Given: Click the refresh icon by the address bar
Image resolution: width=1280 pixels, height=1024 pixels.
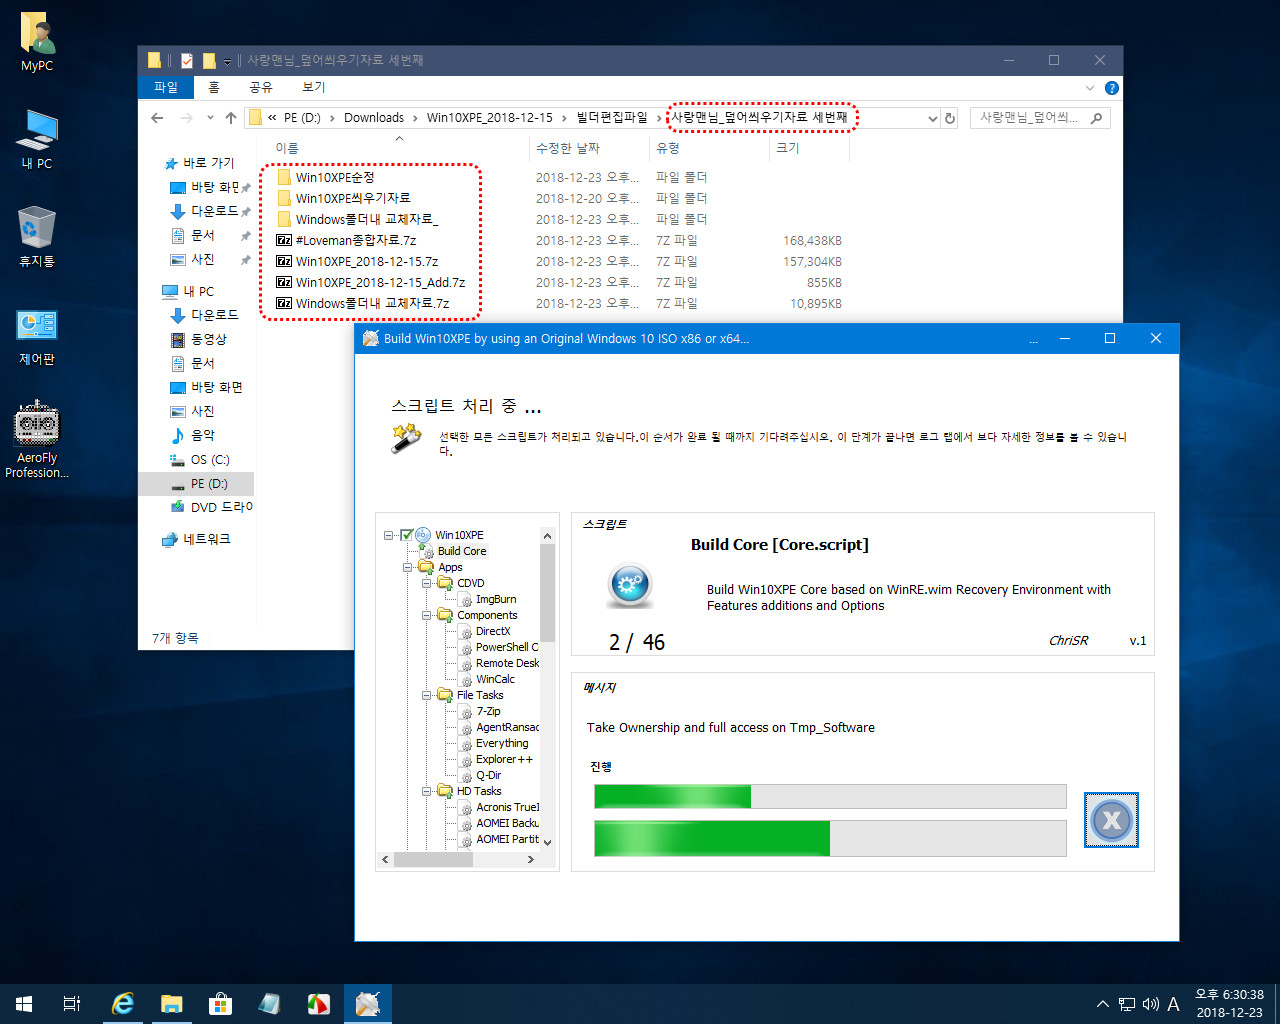Looking at the screenshot, I should pyautogui.click(x=950, y=118).
